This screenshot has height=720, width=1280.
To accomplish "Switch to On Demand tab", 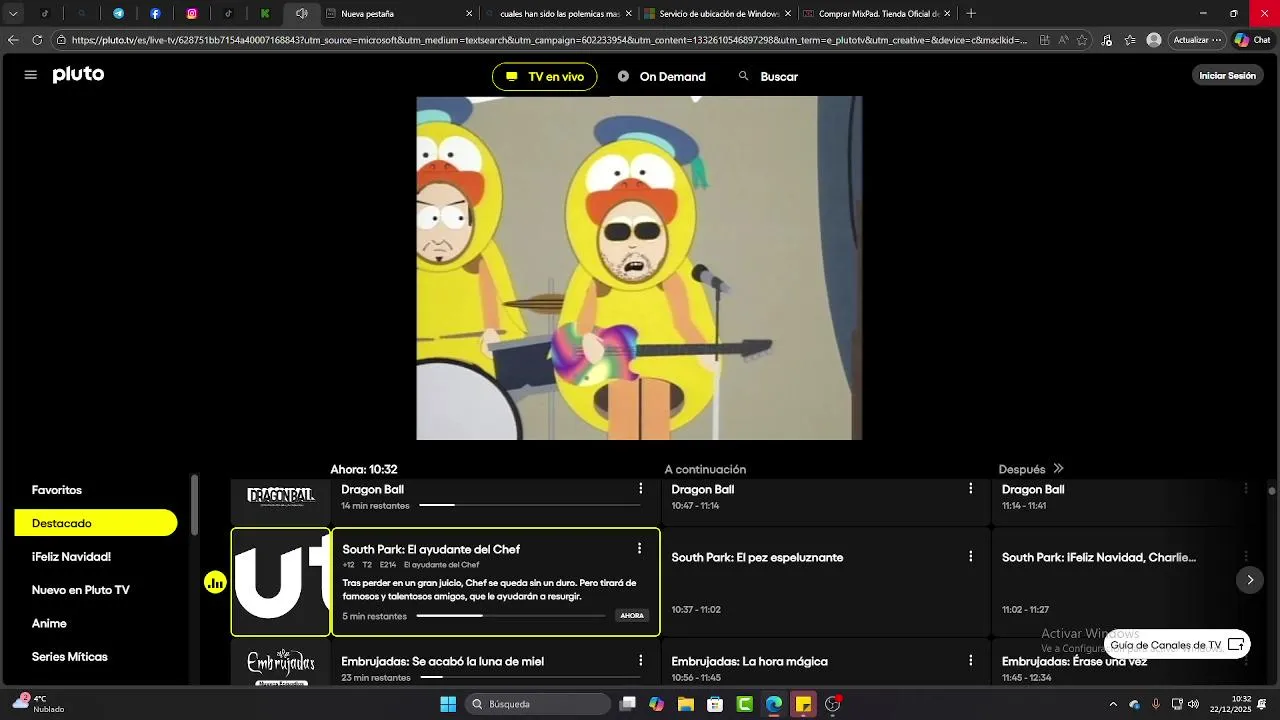I will click(x=661, y=76).
